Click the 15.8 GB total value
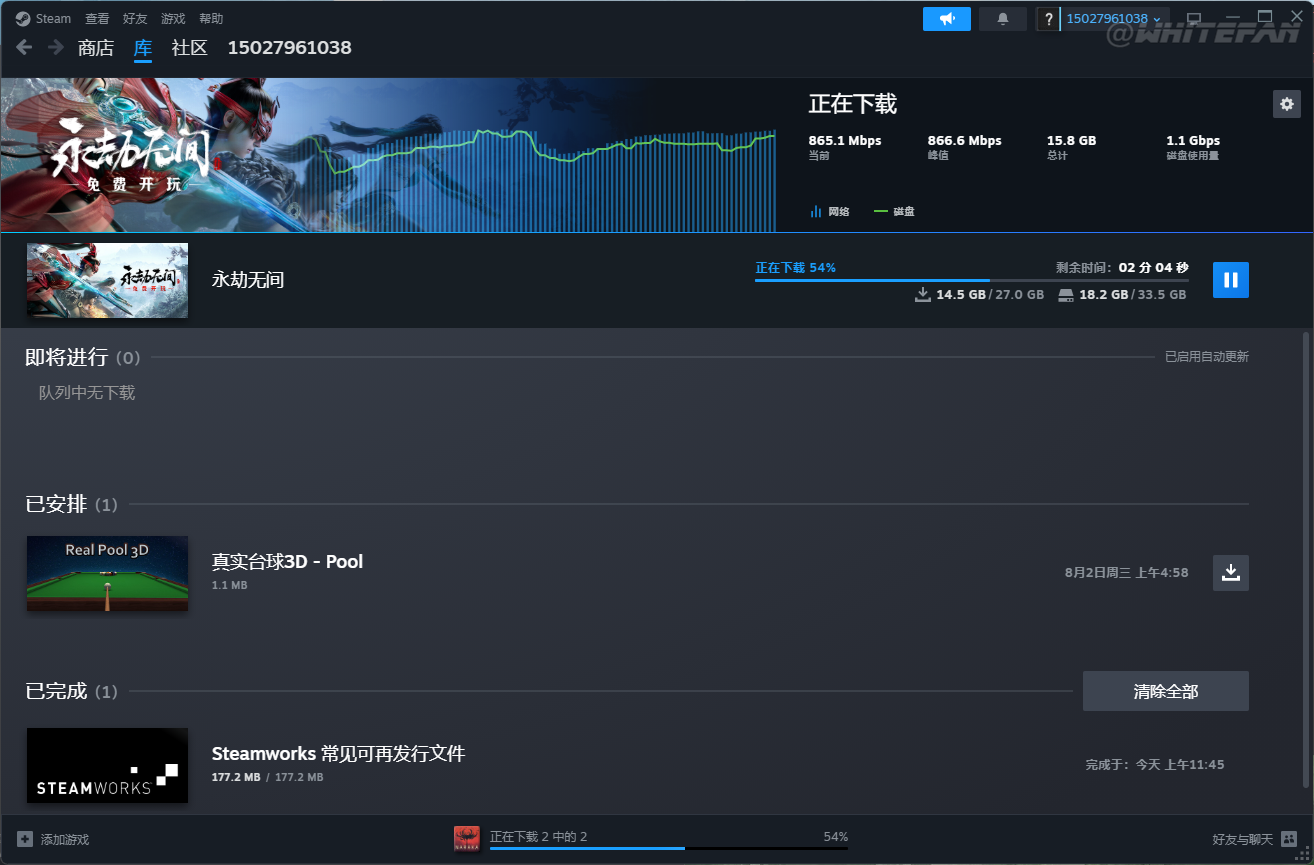Image resolution: width=1314 pixels, height=865 pixels. point(1071,141)
